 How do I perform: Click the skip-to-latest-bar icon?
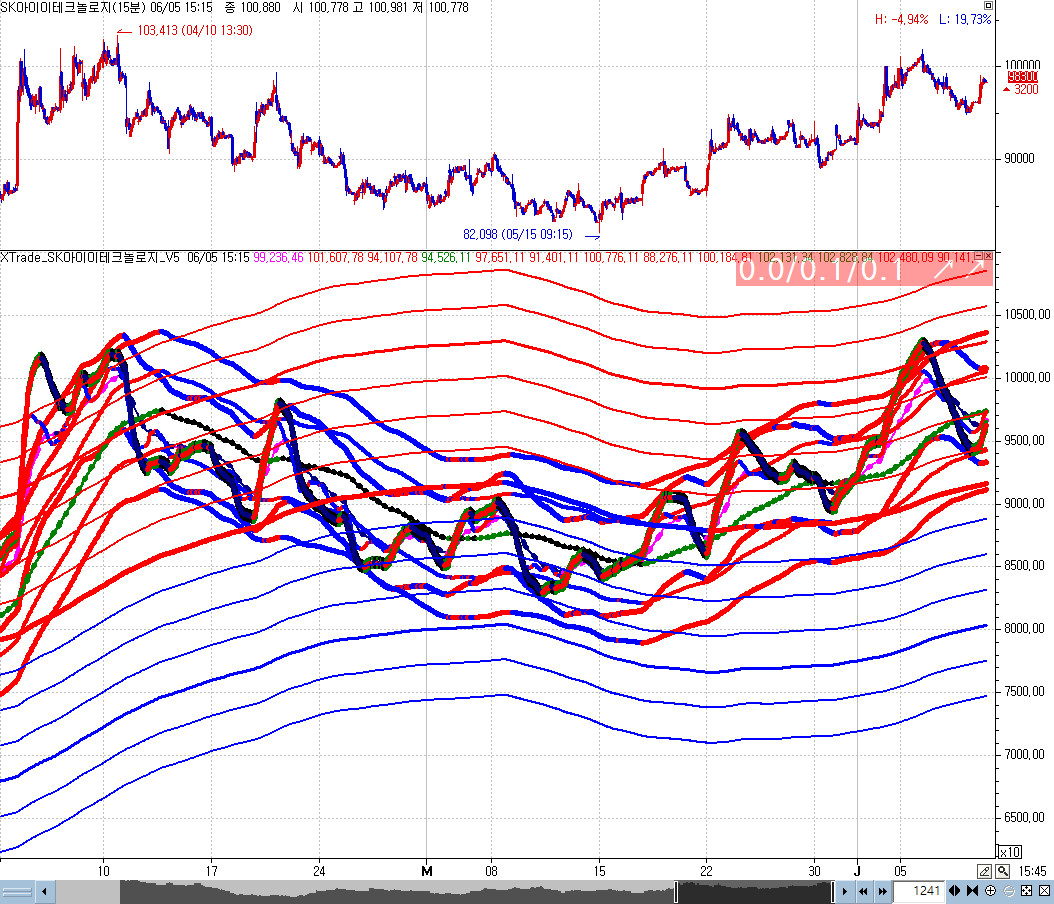(973, 890)
